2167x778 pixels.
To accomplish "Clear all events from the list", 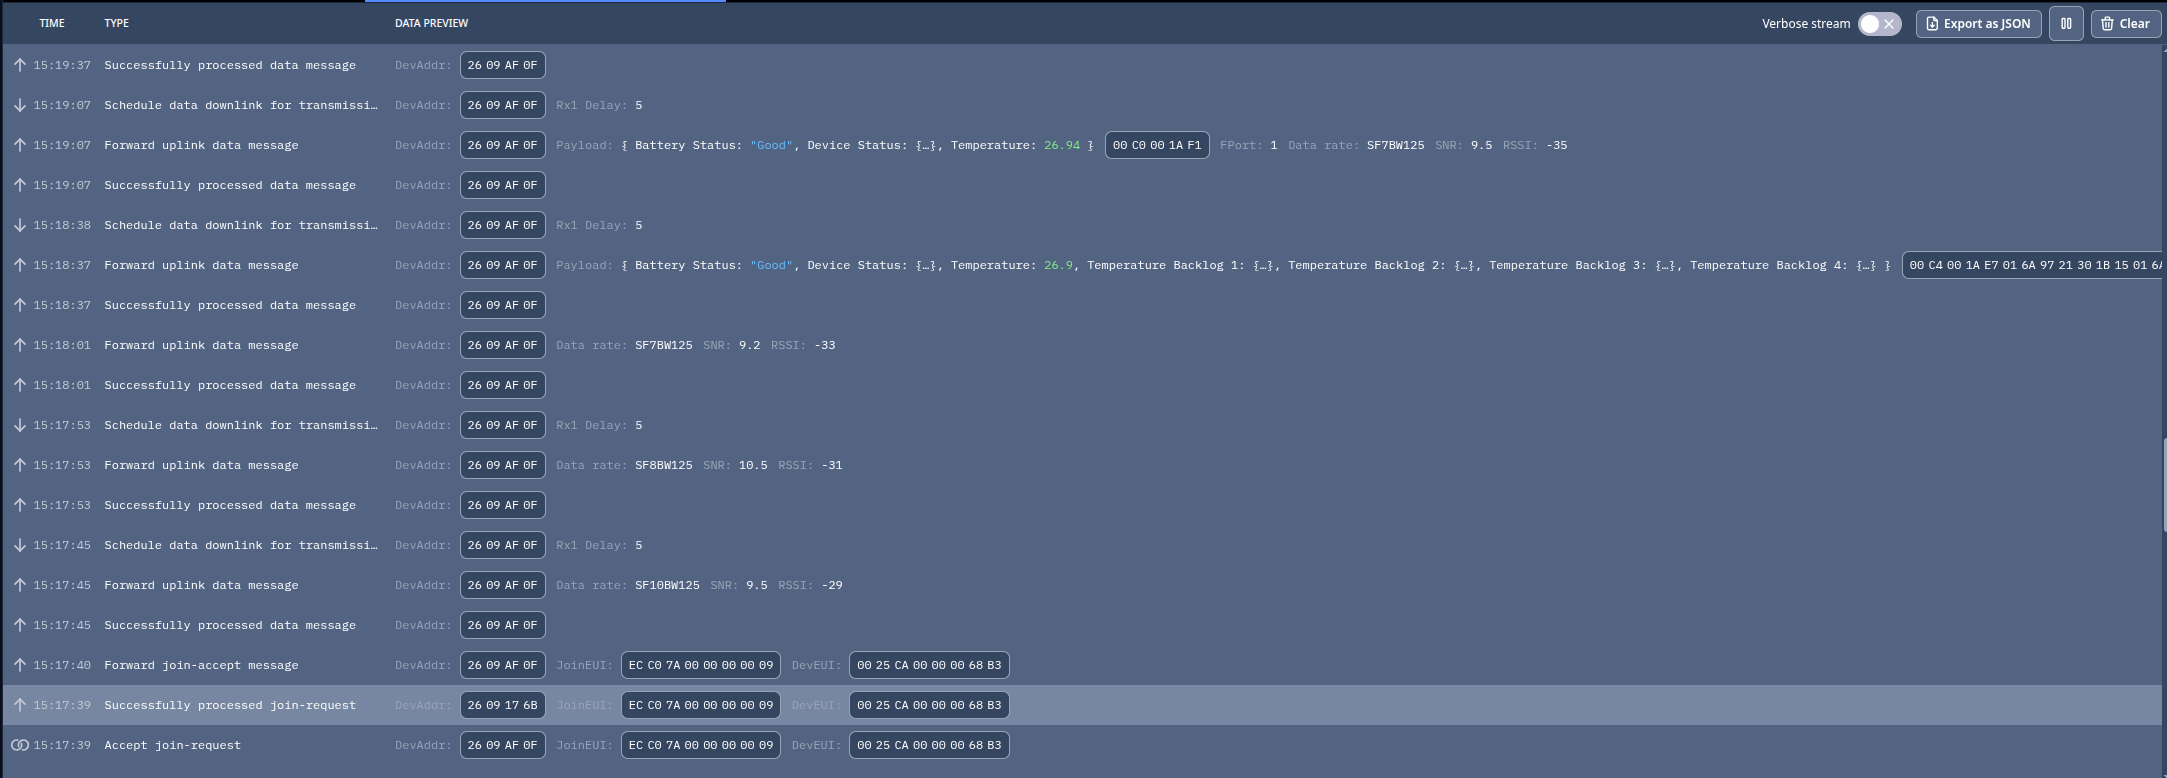I will point(2125,24).
